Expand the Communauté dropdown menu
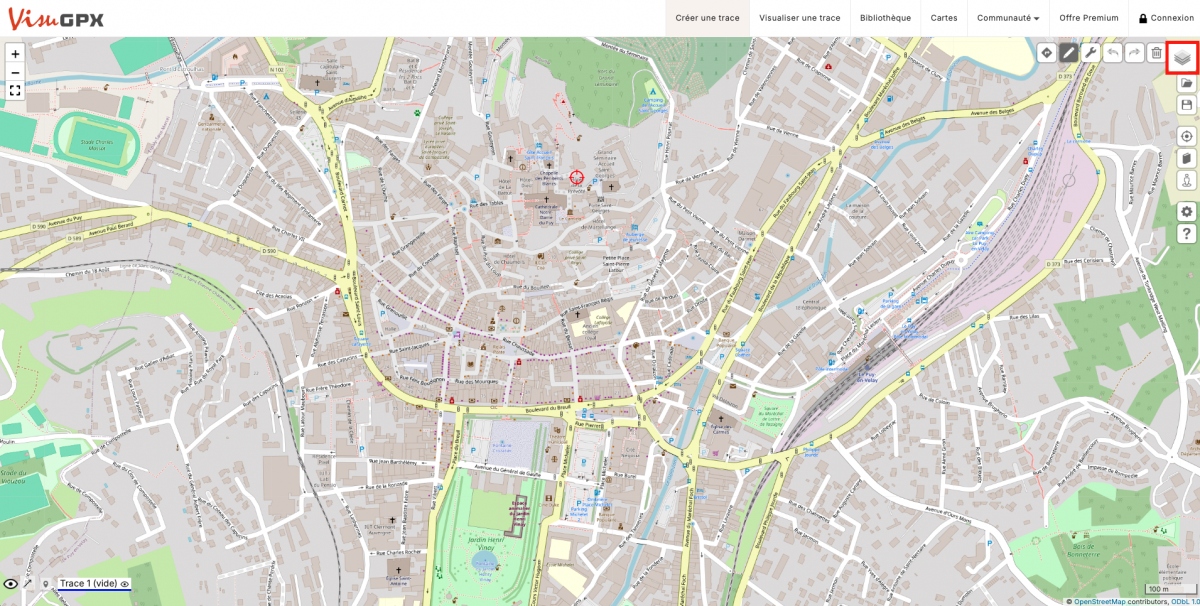1200x606 pixels. pyautogui.click(x=1008, y=18)
